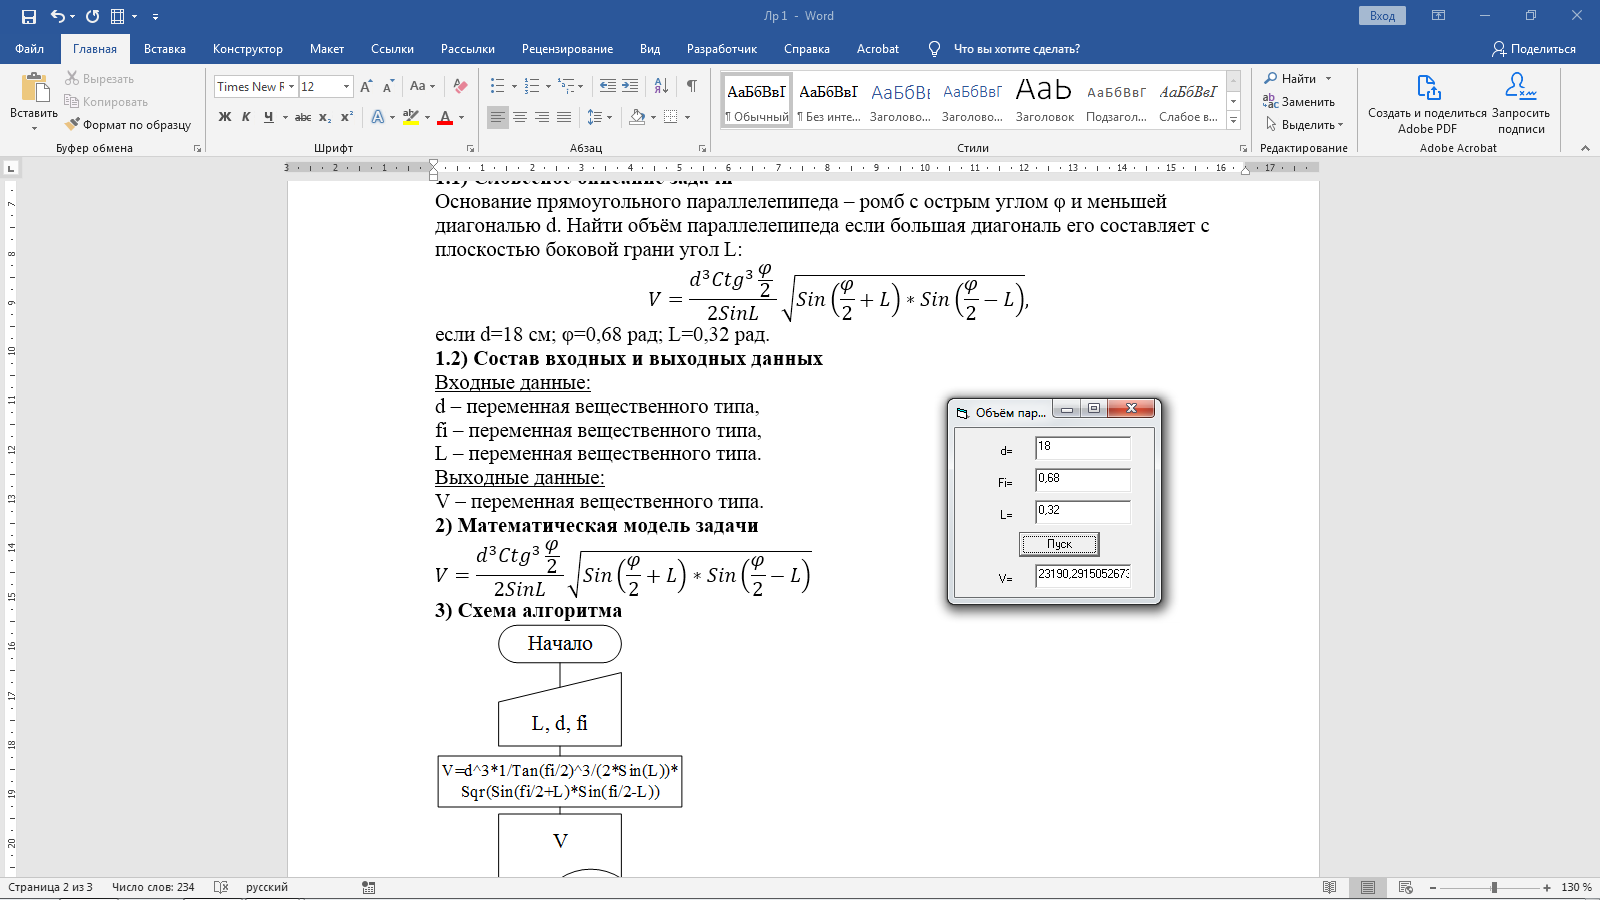Select the Без интервала style

828,100
